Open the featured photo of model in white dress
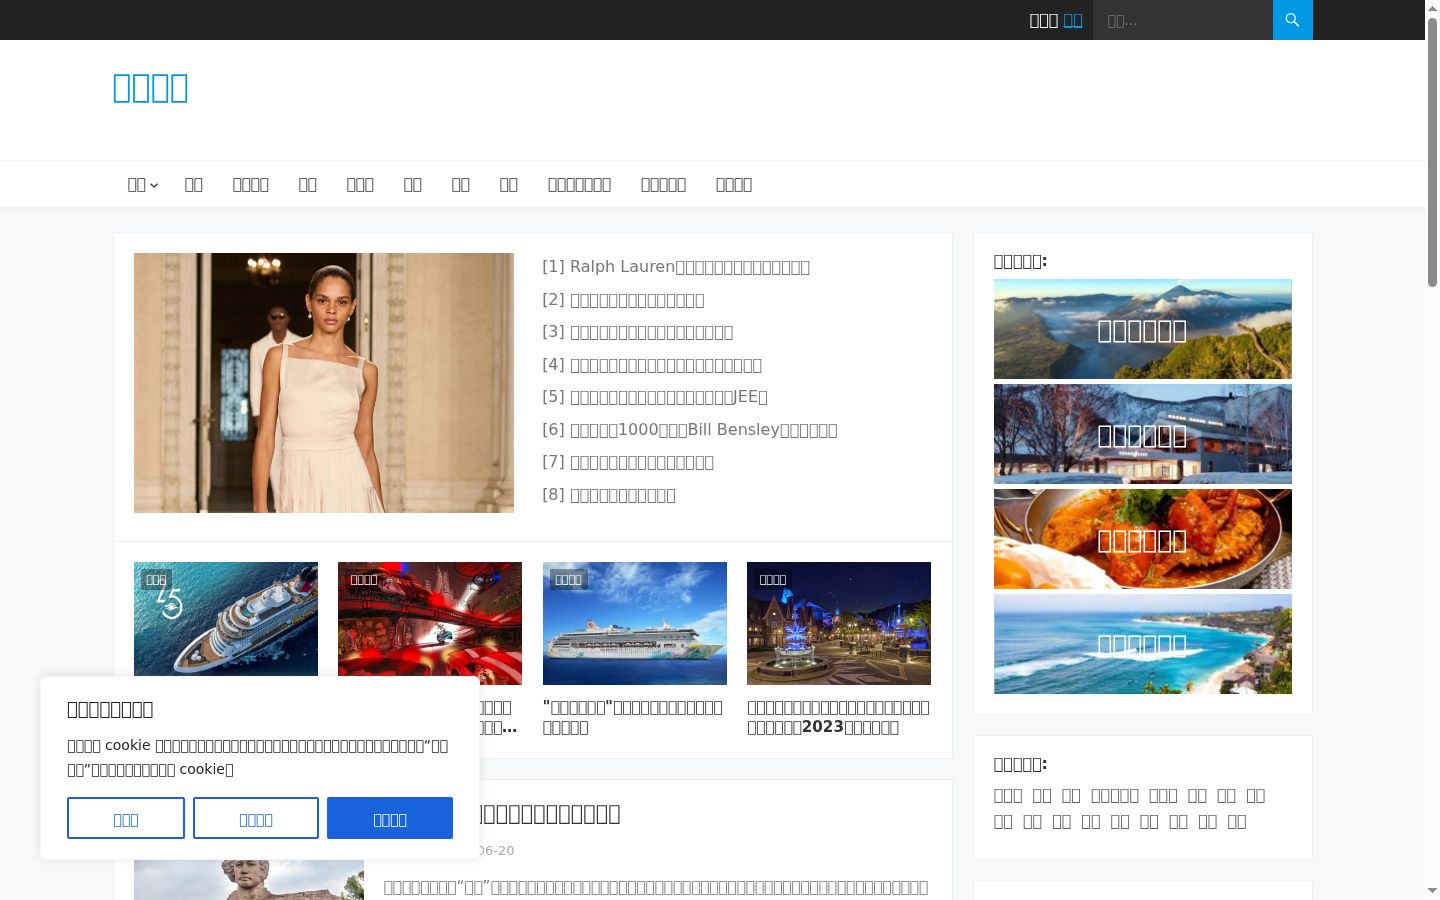 tap(324, 383)
